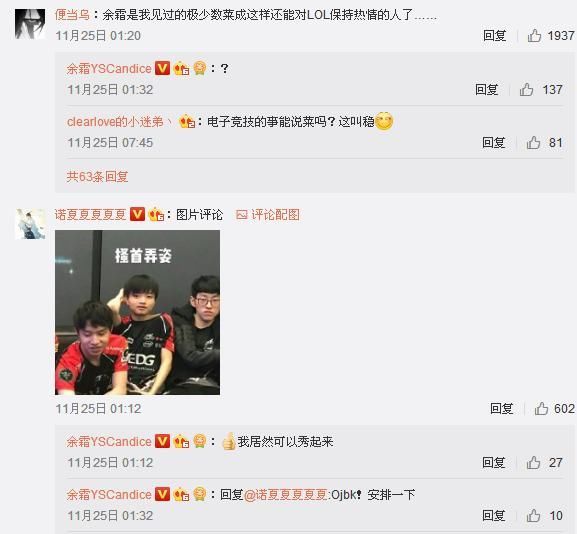Reply to 便当鸟's comment at 01:20
The width and height of the screenshot is (577, 534).
click(495, 36)
